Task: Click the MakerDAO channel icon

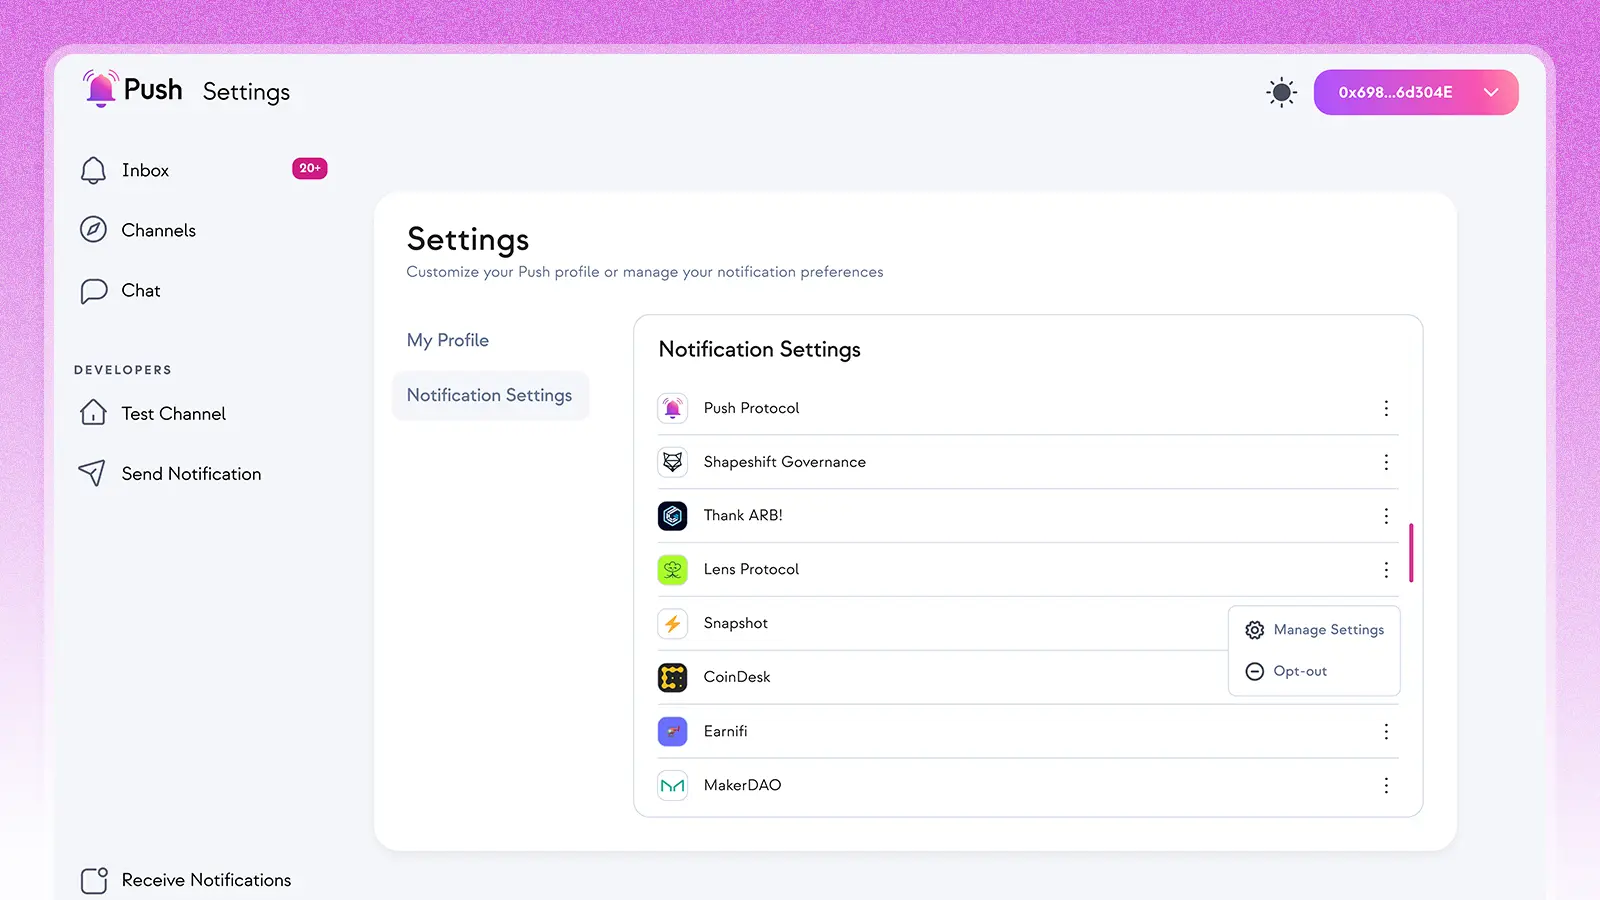Action: pos(672,785)
